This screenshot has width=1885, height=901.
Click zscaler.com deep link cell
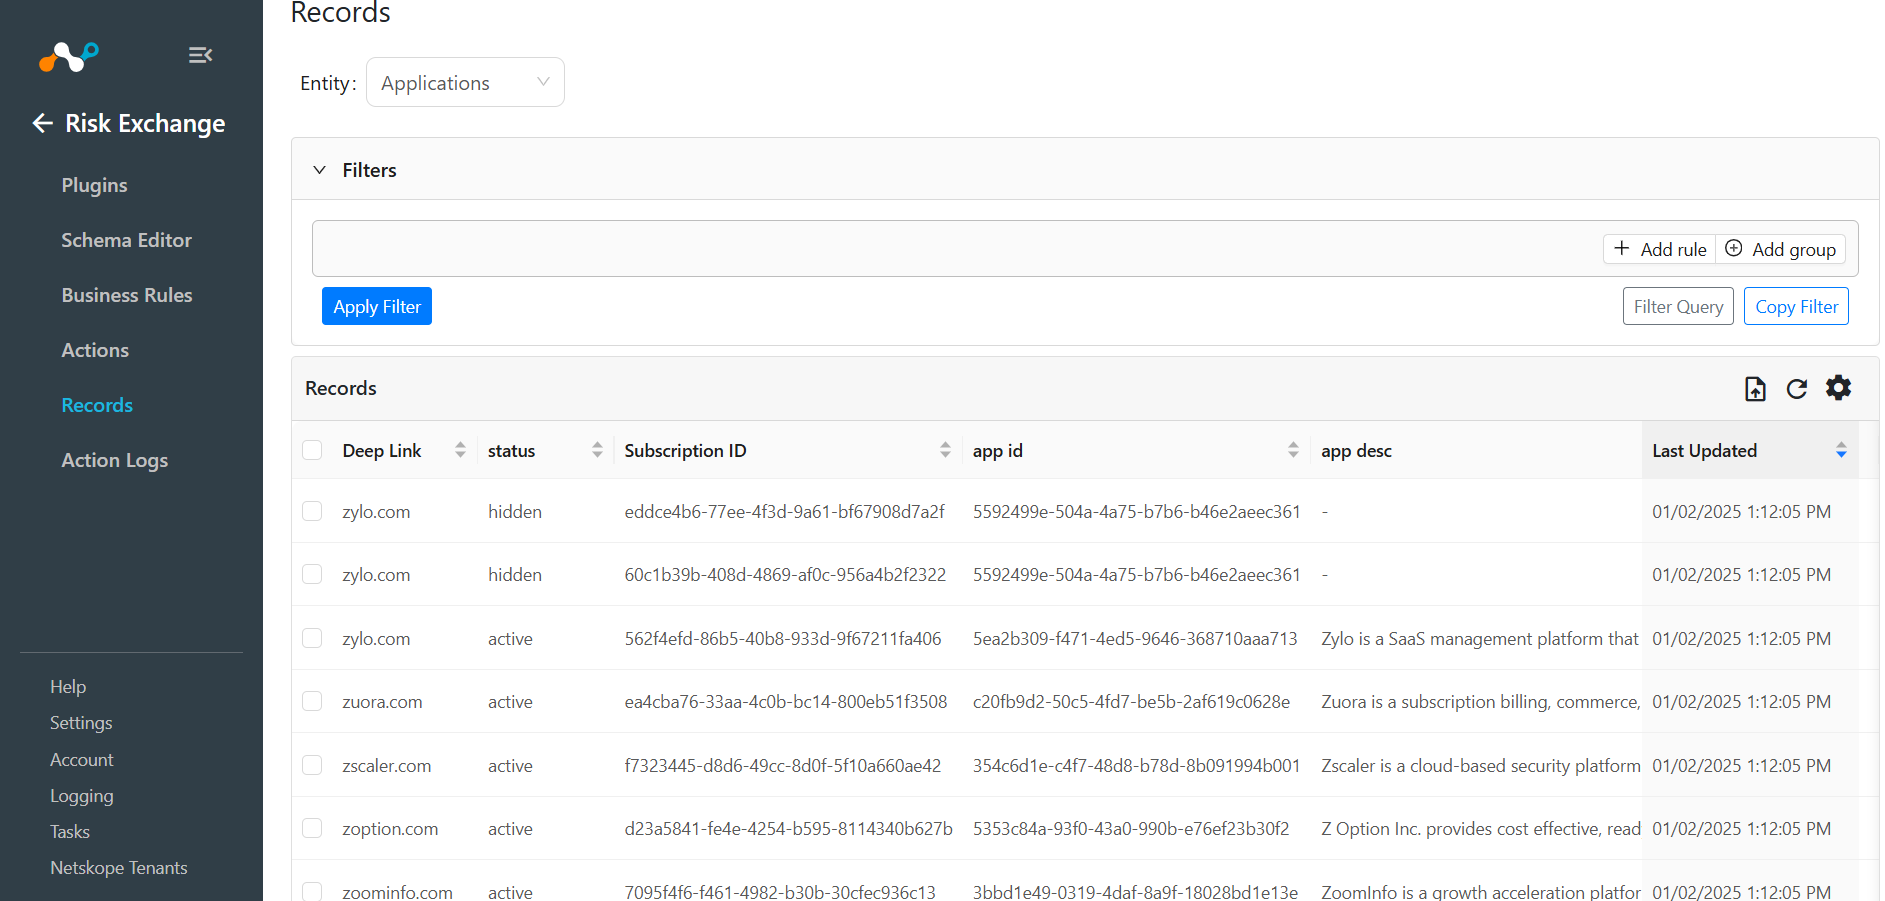(x=387, y=766)
